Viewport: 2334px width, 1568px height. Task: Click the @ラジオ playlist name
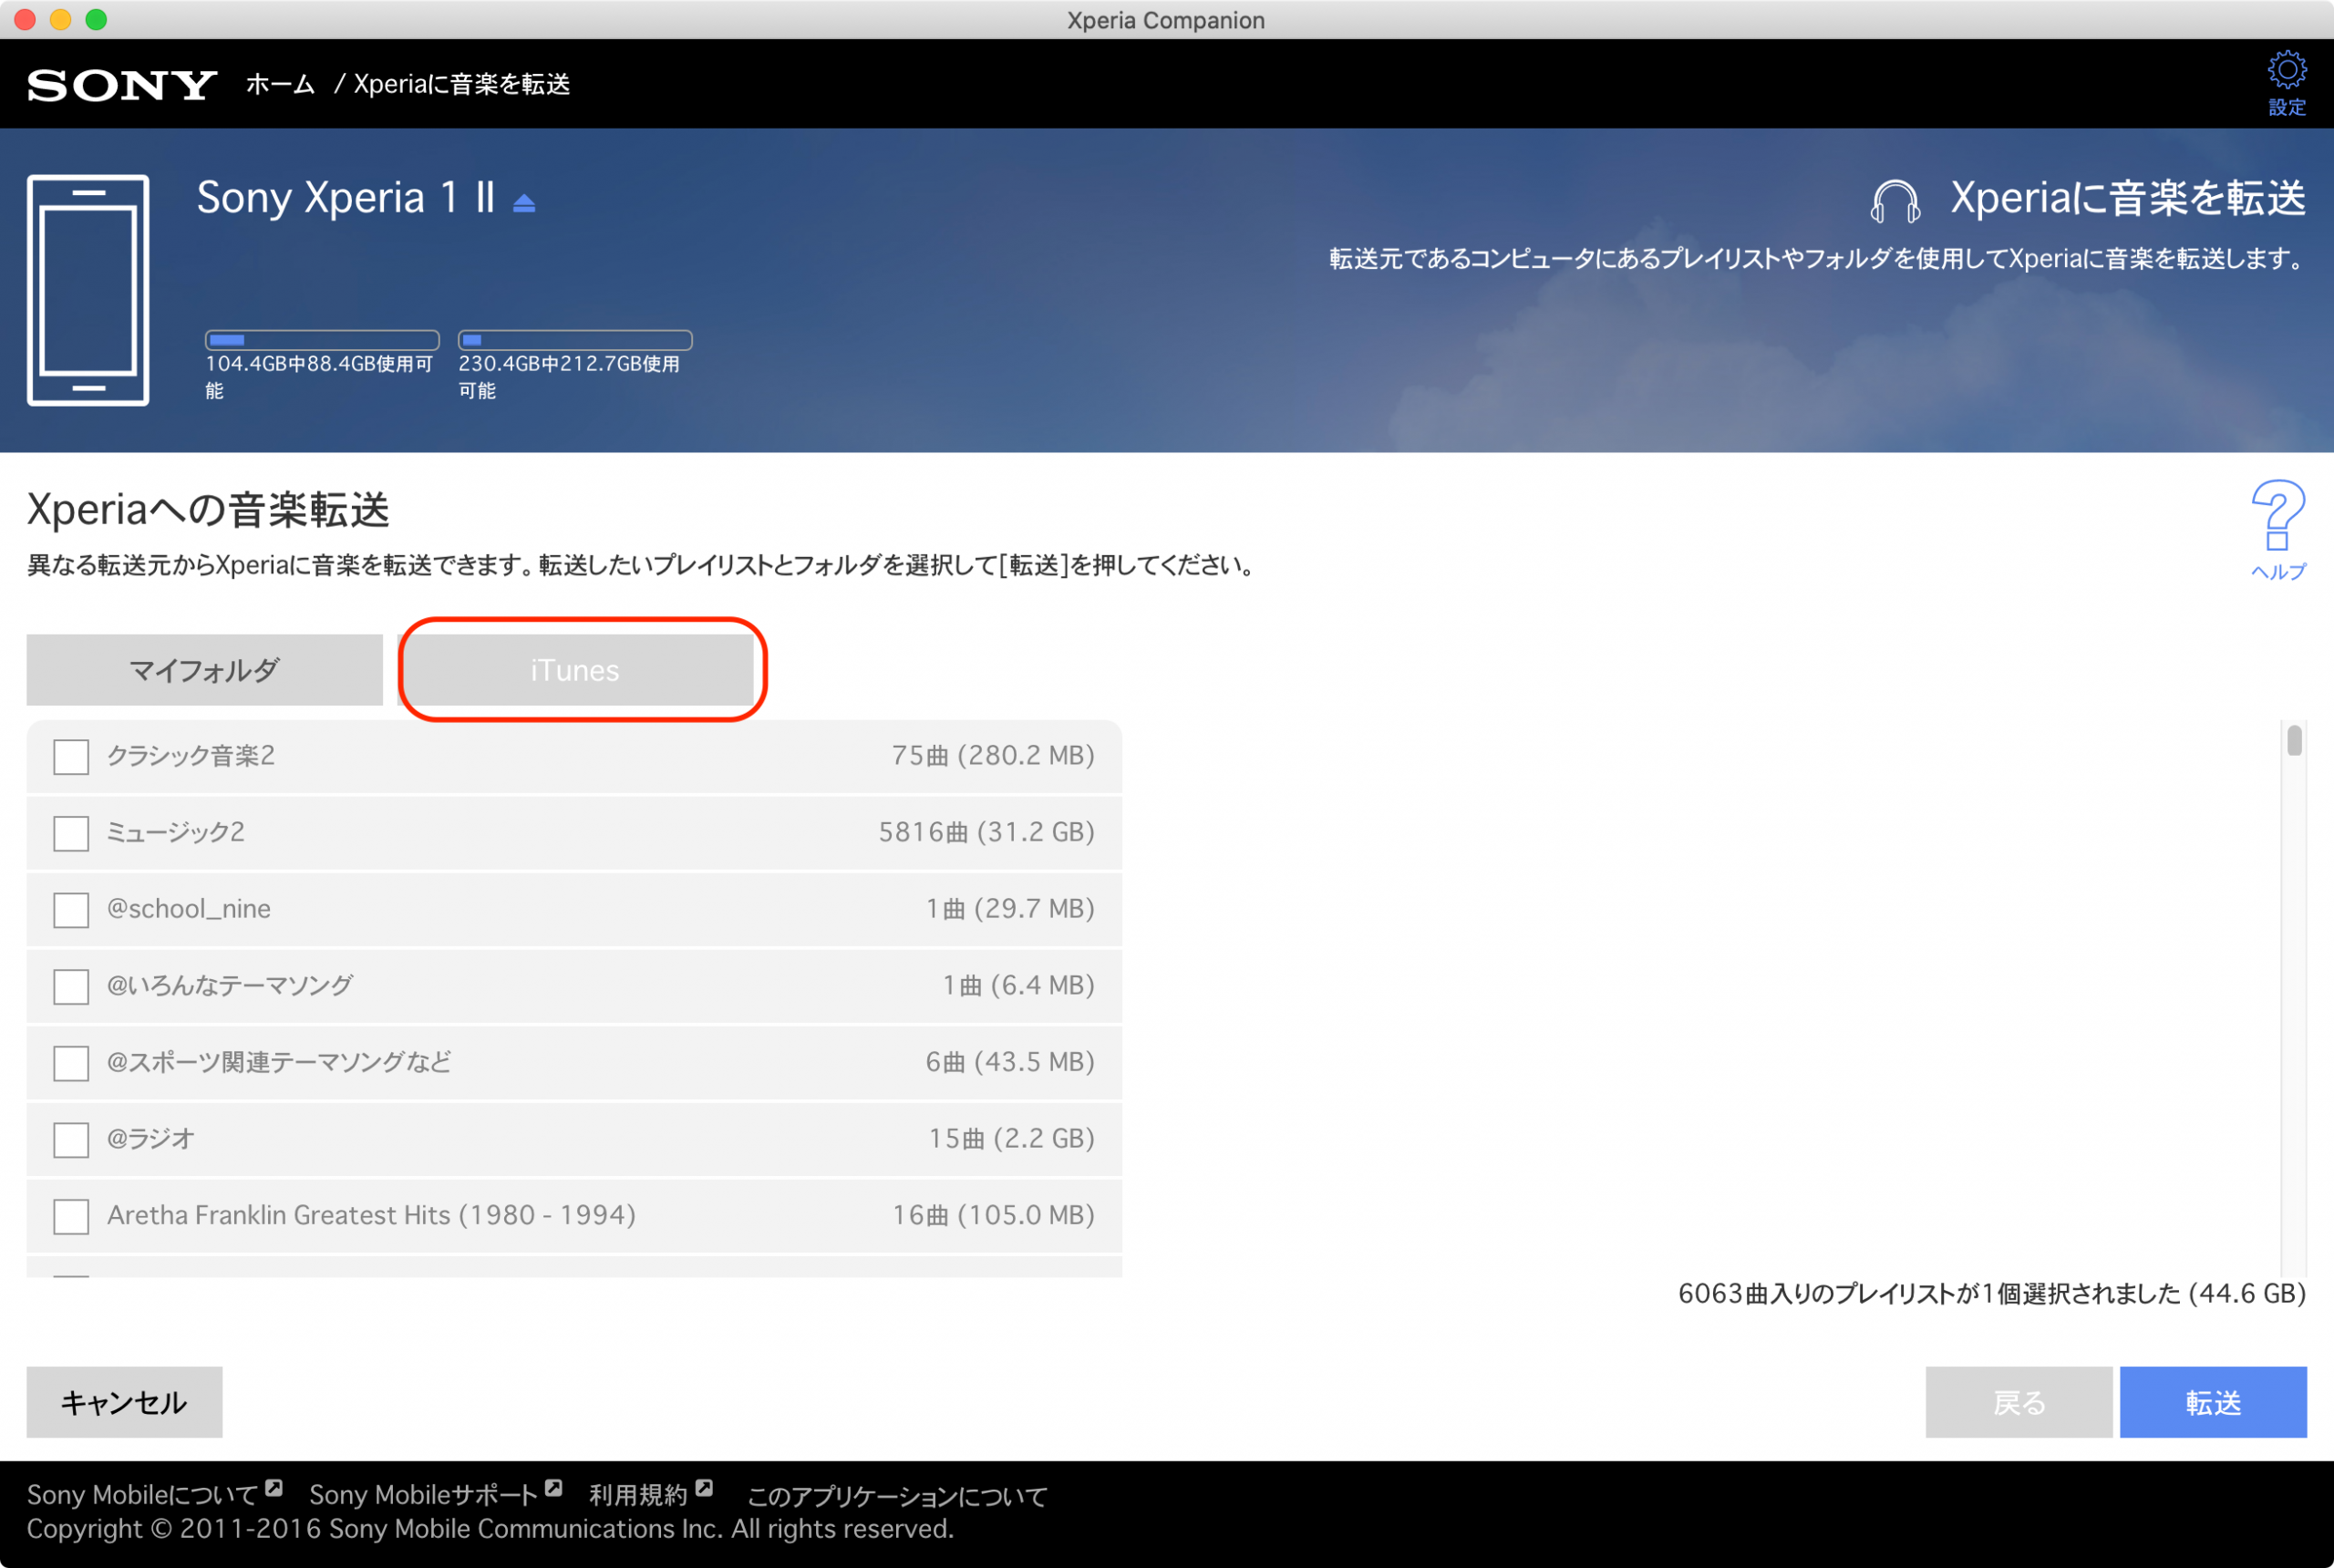pyautogui.click(x=151, y=1138)
